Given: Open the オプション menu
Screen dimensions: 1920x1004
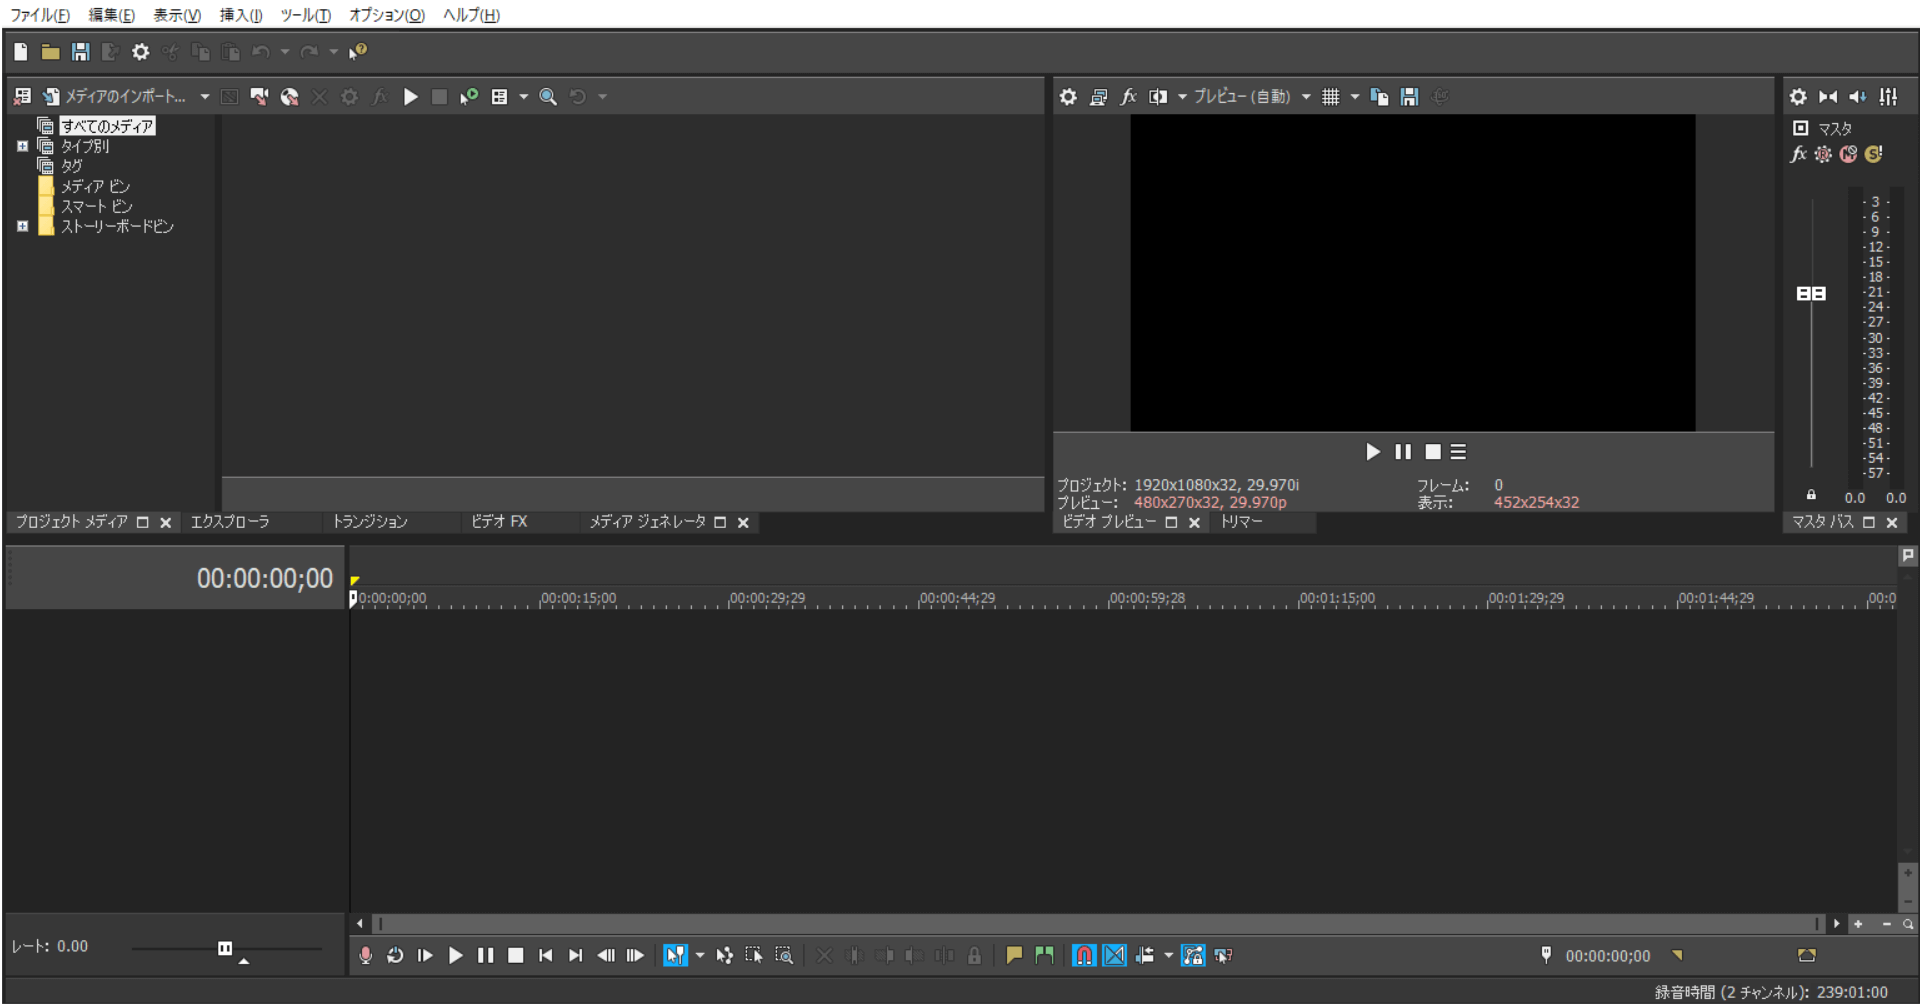Looking at the screenshot, I should [386, 15].
